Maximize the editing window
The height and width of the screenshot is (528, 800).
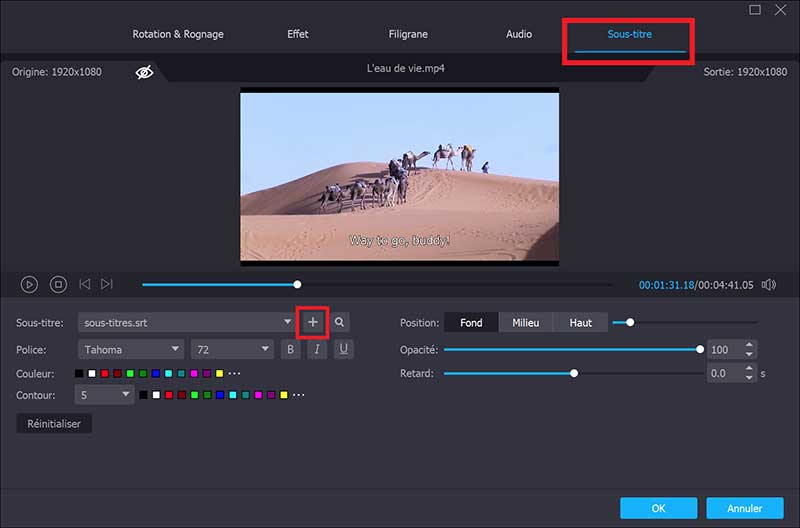click(x=755, y=10)
